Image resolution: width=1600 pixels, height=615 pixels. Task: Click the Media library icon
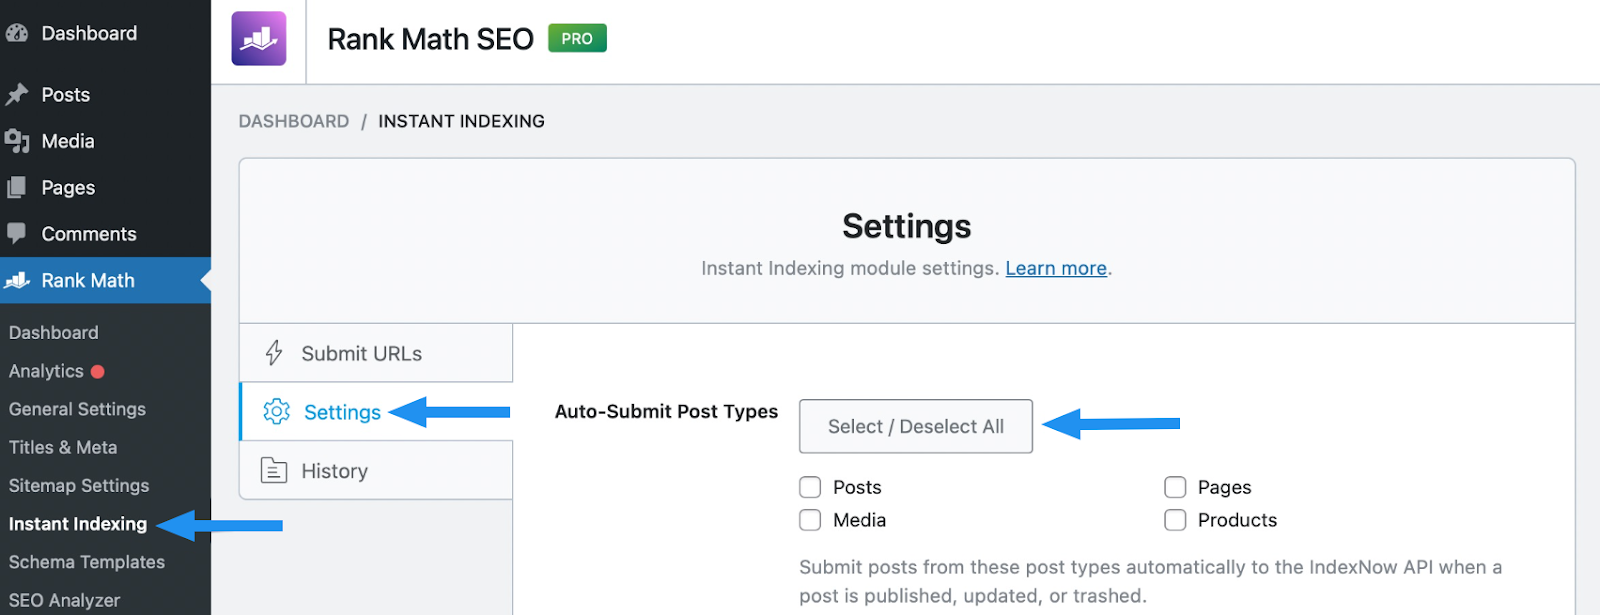[x=17, y=141]
